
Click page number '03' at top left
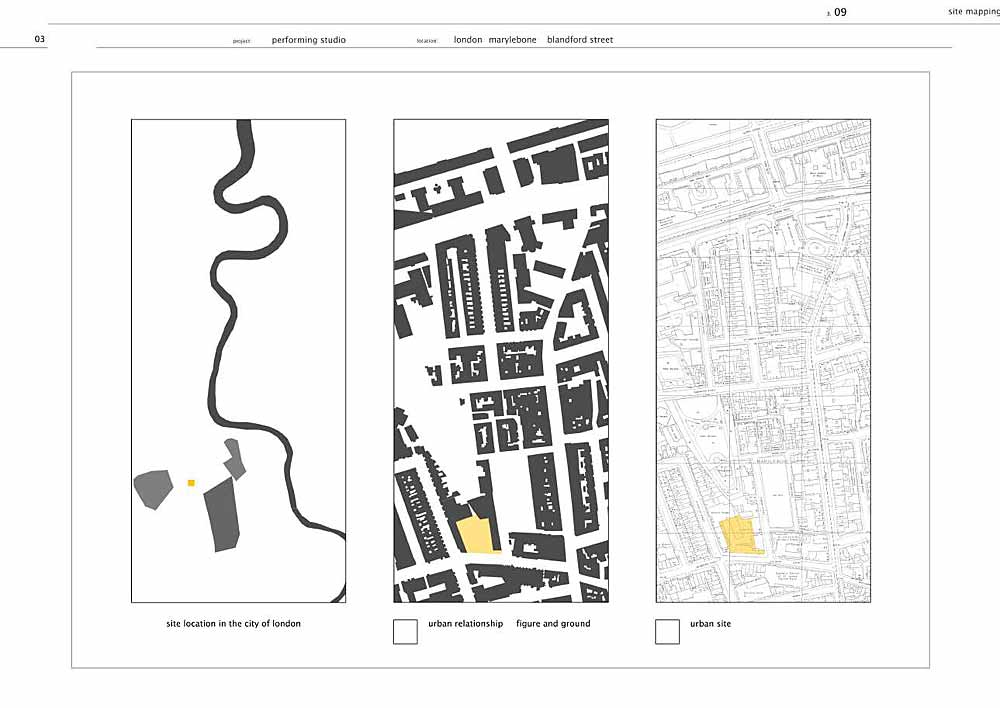pyautogui.click(x=39, y=40)
